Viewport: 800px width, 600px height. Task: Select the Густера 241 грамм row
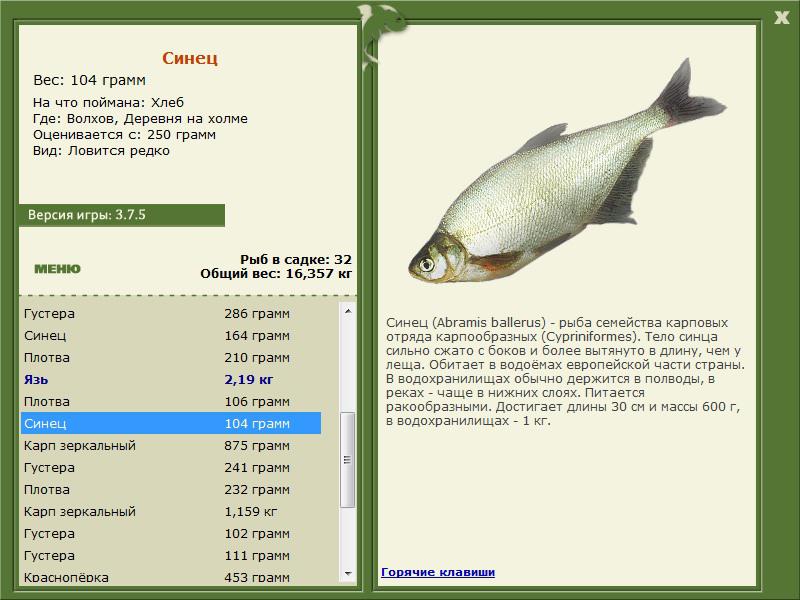[x=171, y=467]
